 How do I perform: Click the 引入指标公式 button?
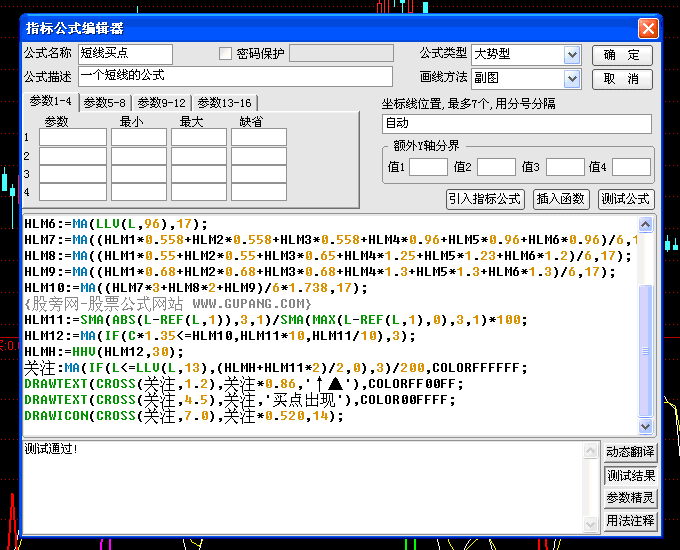pyautogui.click(x=485, y=199)
